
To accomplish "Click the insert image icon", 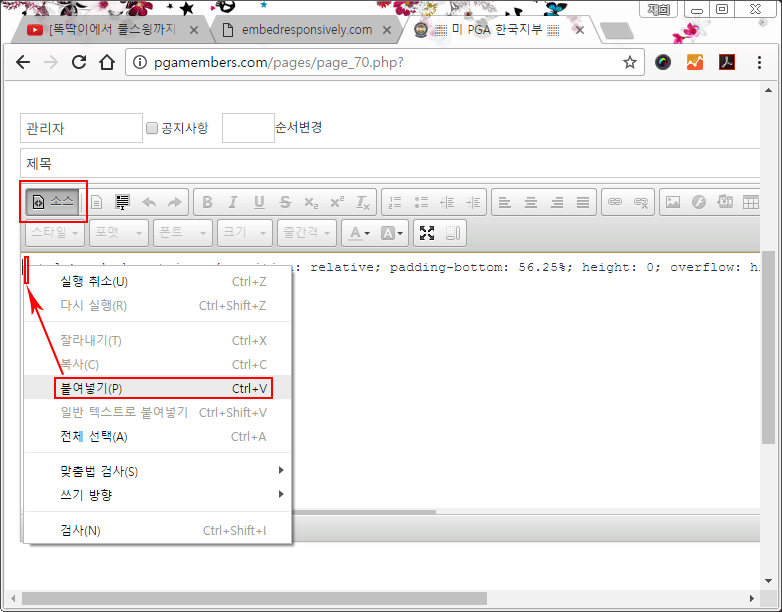I will coord(673,202).
